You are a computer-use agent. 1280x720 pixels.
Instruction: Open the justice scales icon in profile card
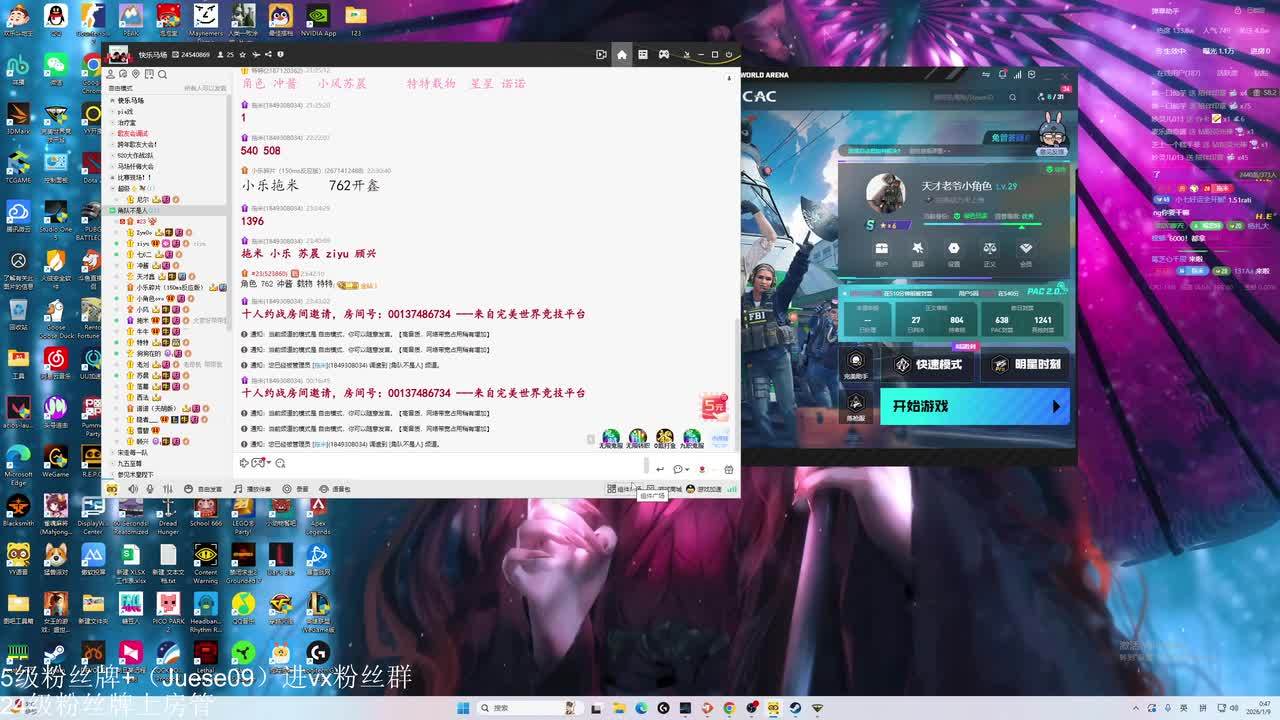pyautogui.click(x=989, y=248)
